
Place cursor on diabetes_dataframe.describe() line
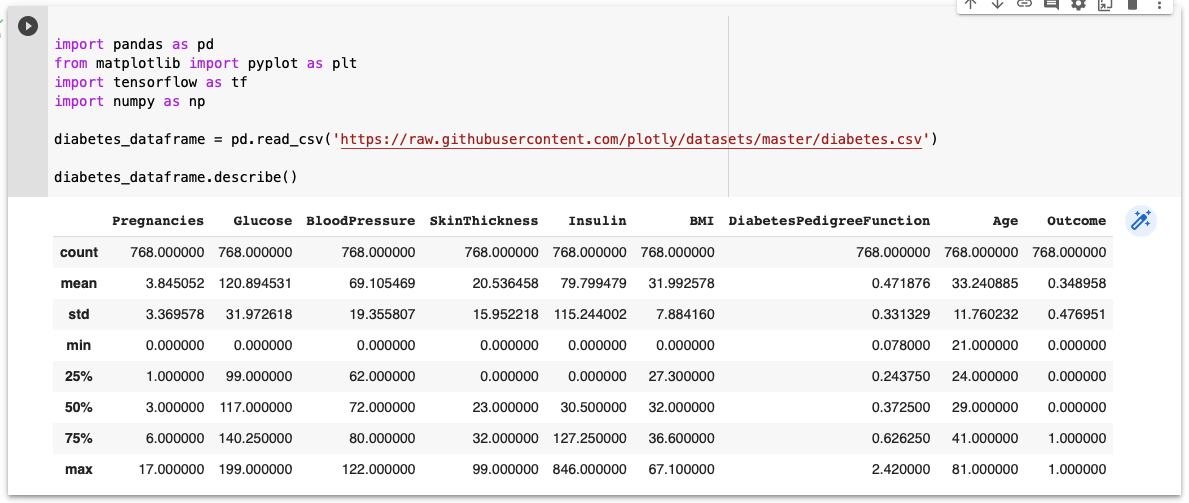pyautogui.click(x=176, y=177)
